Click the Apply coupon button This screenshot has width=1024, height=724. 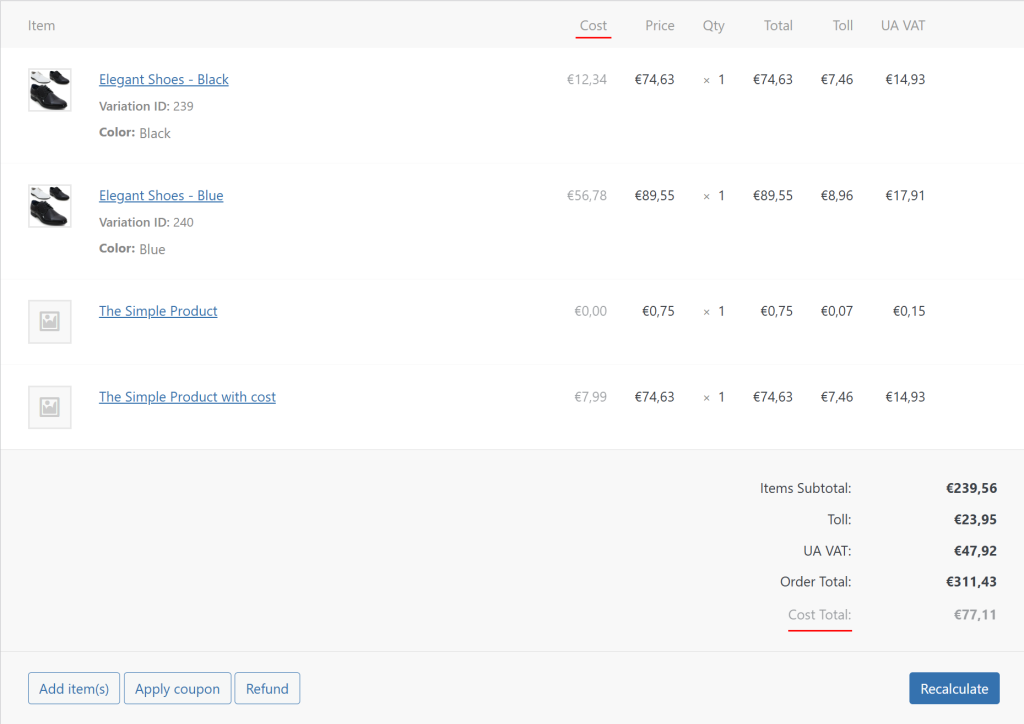(x=178, y=689)
